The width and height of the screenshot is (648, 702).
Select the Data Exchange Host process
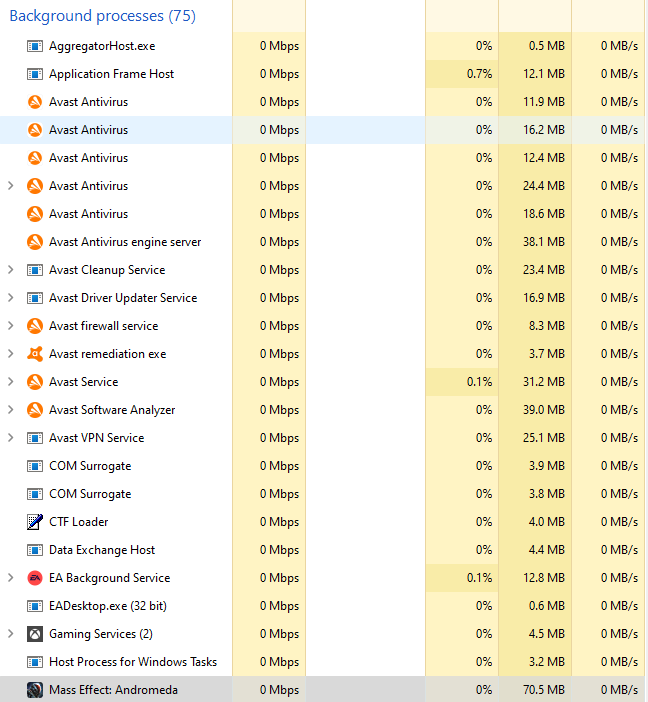pyautogui.click(x=102, y=550)
